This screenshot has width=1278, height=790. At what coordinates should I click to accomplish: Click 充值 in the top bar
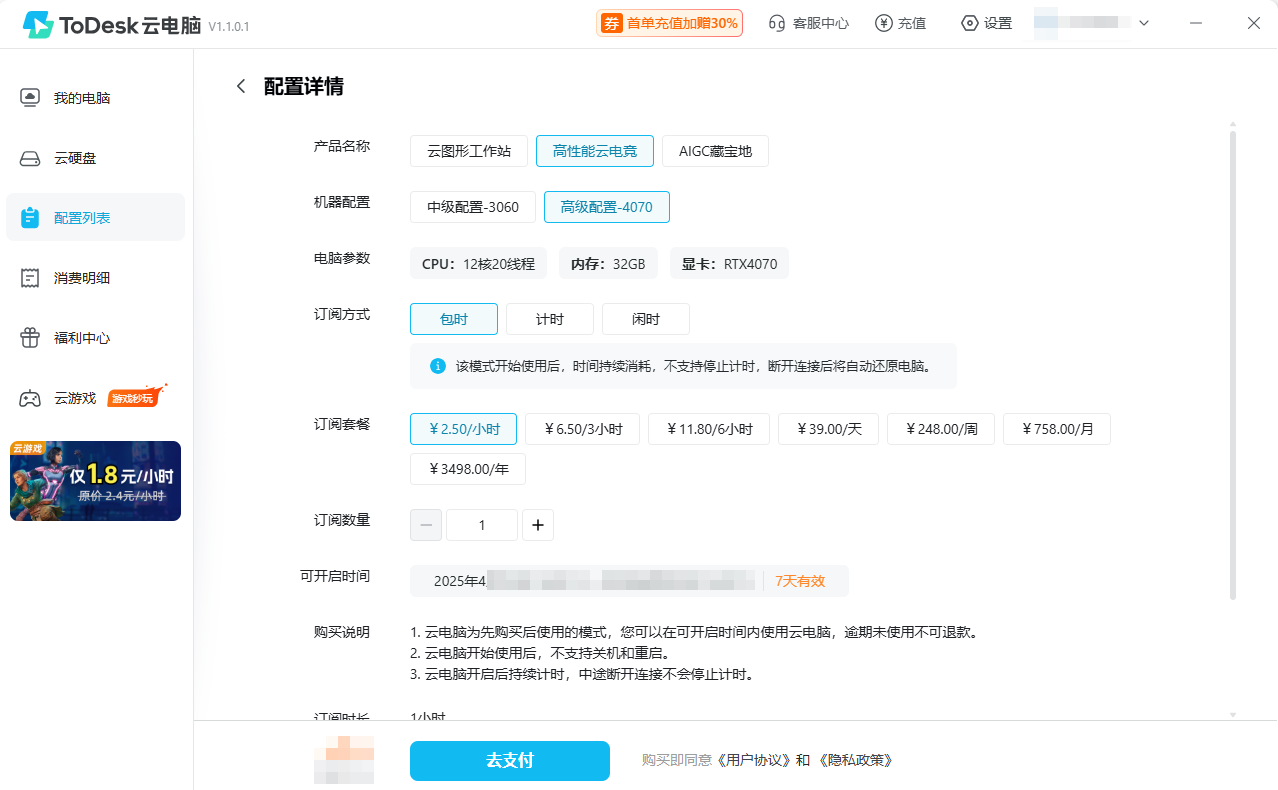tap(900, 23)
